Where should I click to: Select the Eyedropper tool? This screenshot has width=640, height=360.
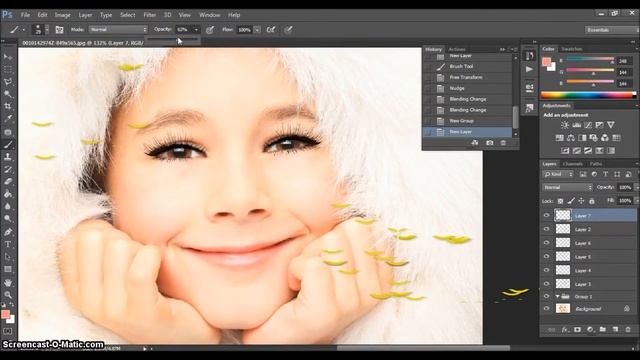(x=8, y=119)
